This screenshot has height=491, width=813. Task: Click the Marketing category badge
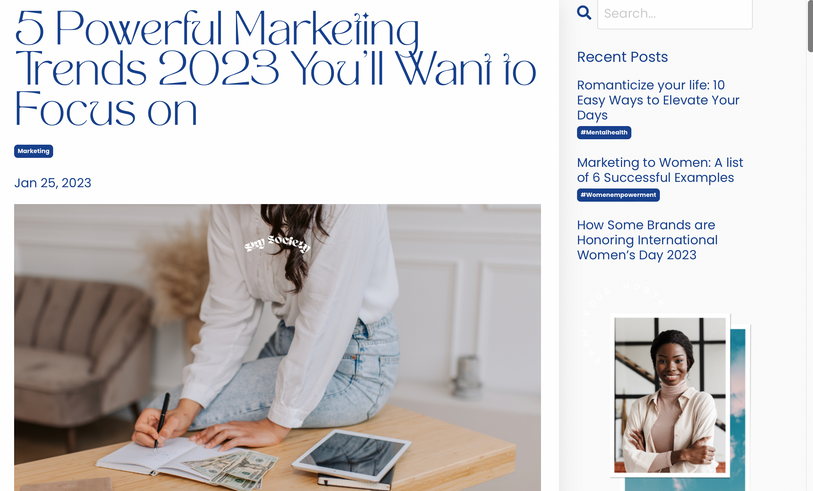pyautogui.click(x=34, y=151)
